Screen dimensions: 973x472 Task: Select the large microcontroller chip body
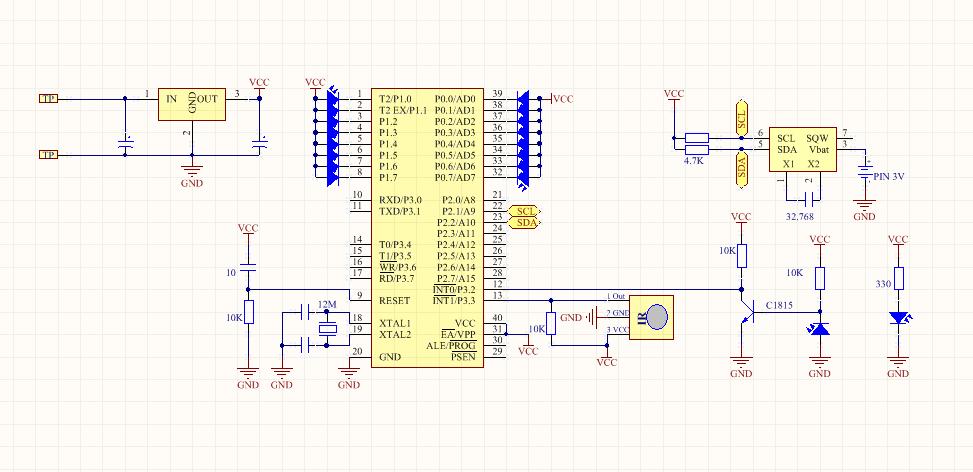click(x=428, y=228)
